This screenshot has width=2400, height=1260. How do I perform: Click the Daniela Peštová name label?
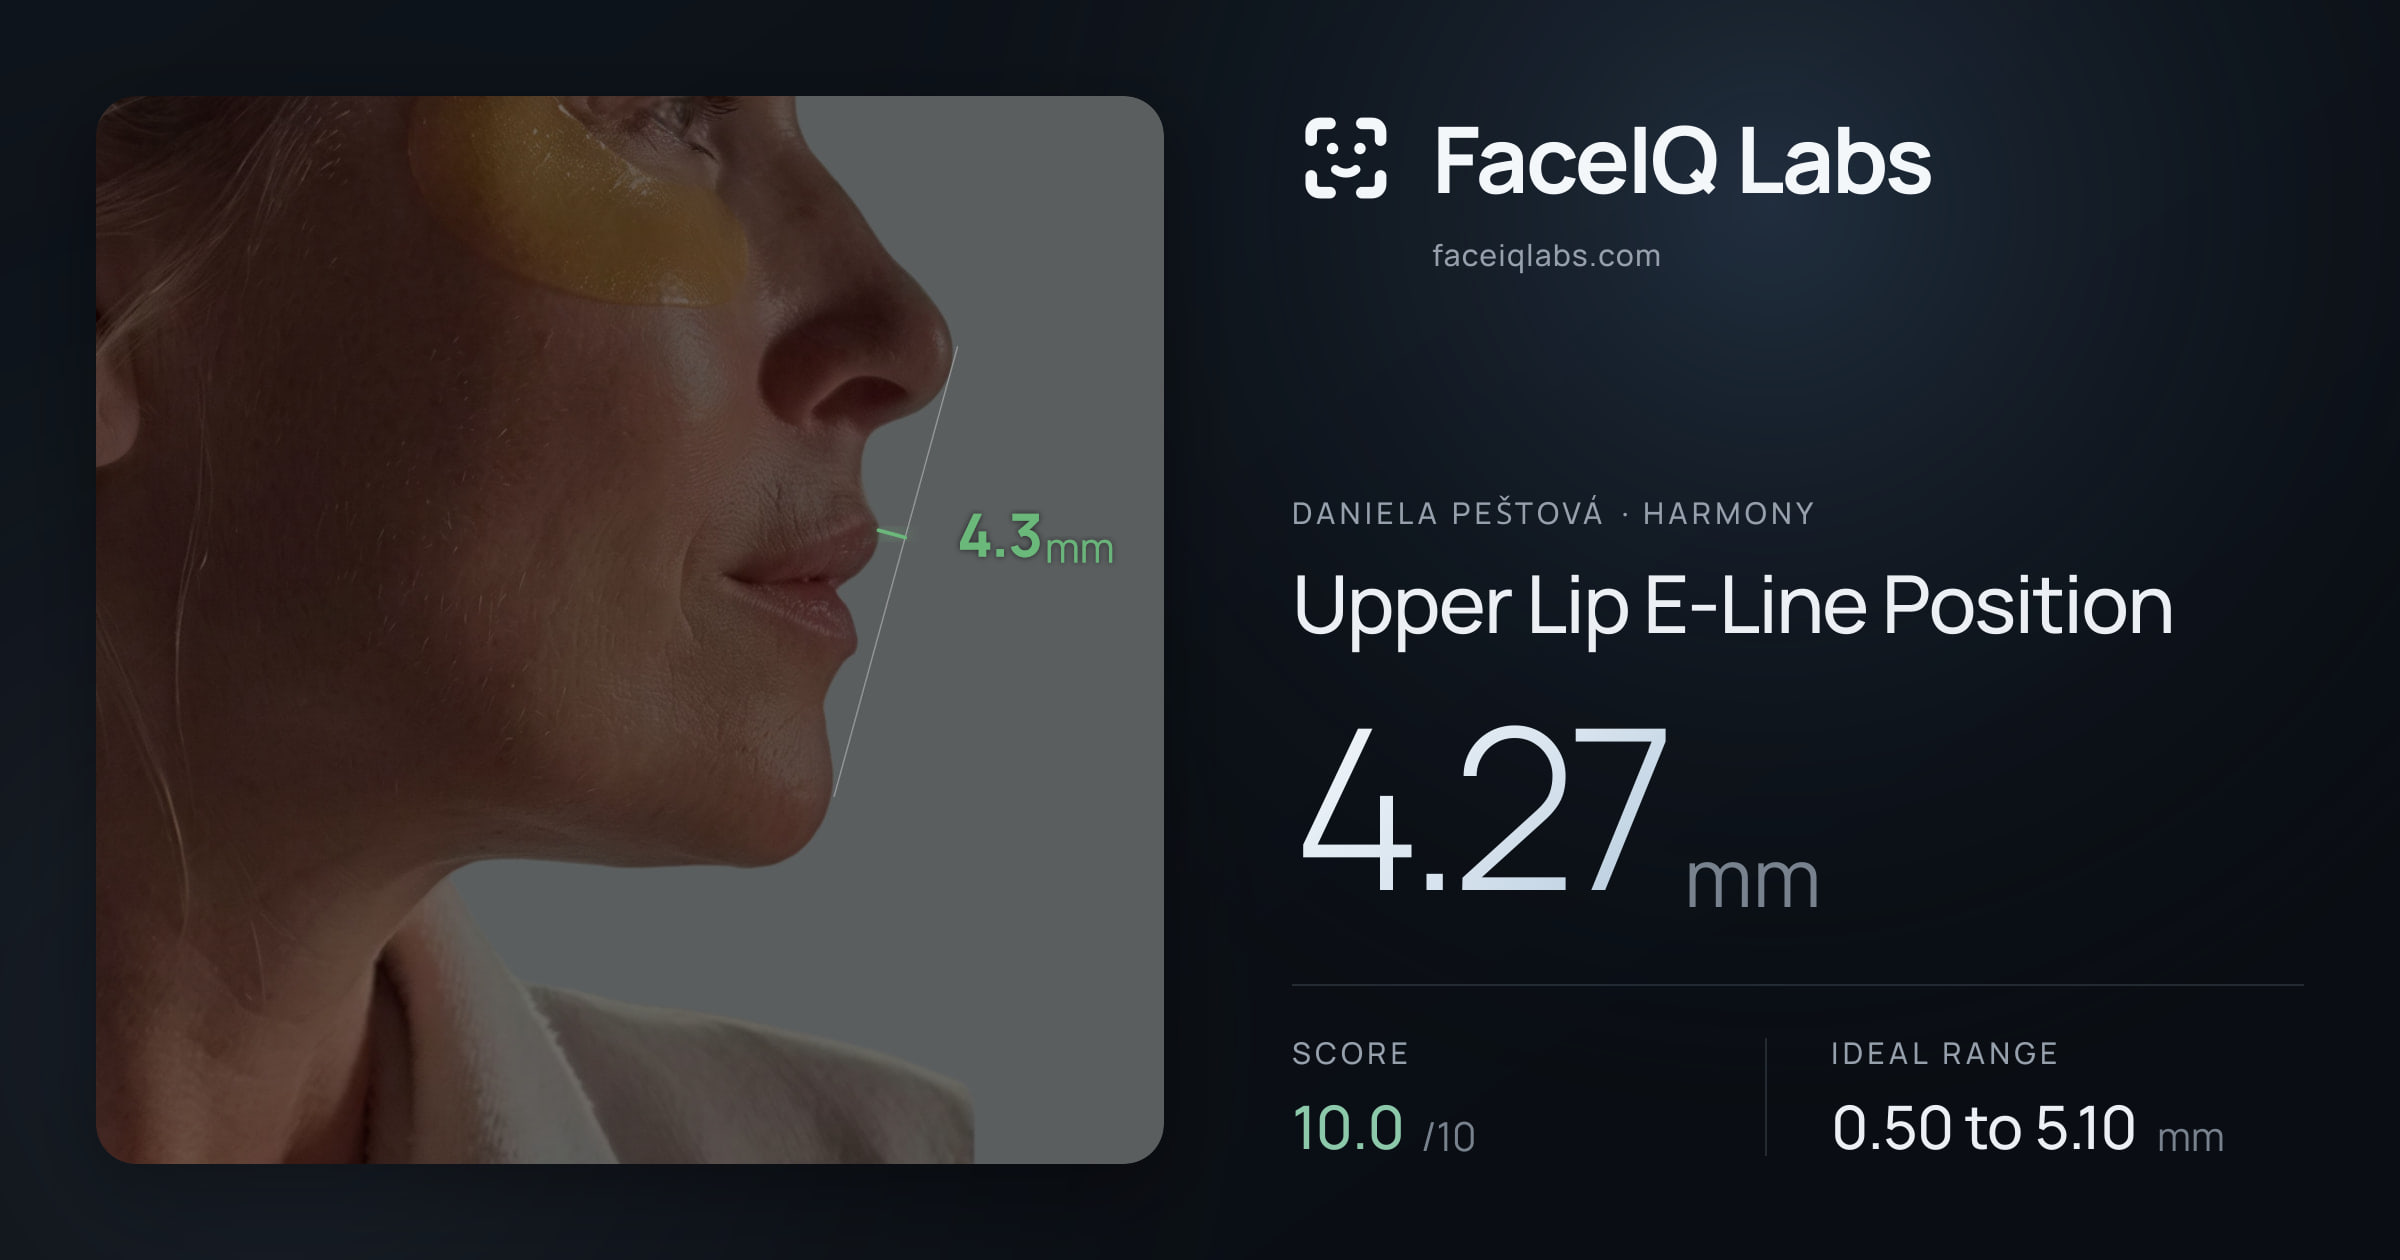[1447, 514]
